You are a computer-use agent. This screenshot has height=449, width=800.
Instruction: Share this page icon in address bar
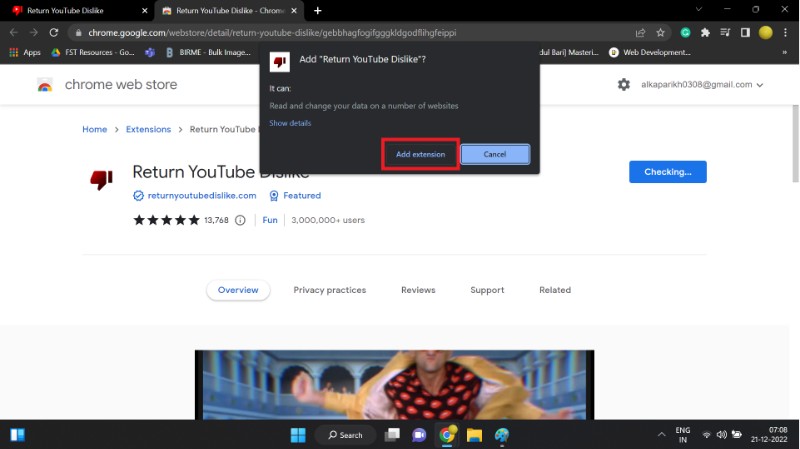pos(640,33)
